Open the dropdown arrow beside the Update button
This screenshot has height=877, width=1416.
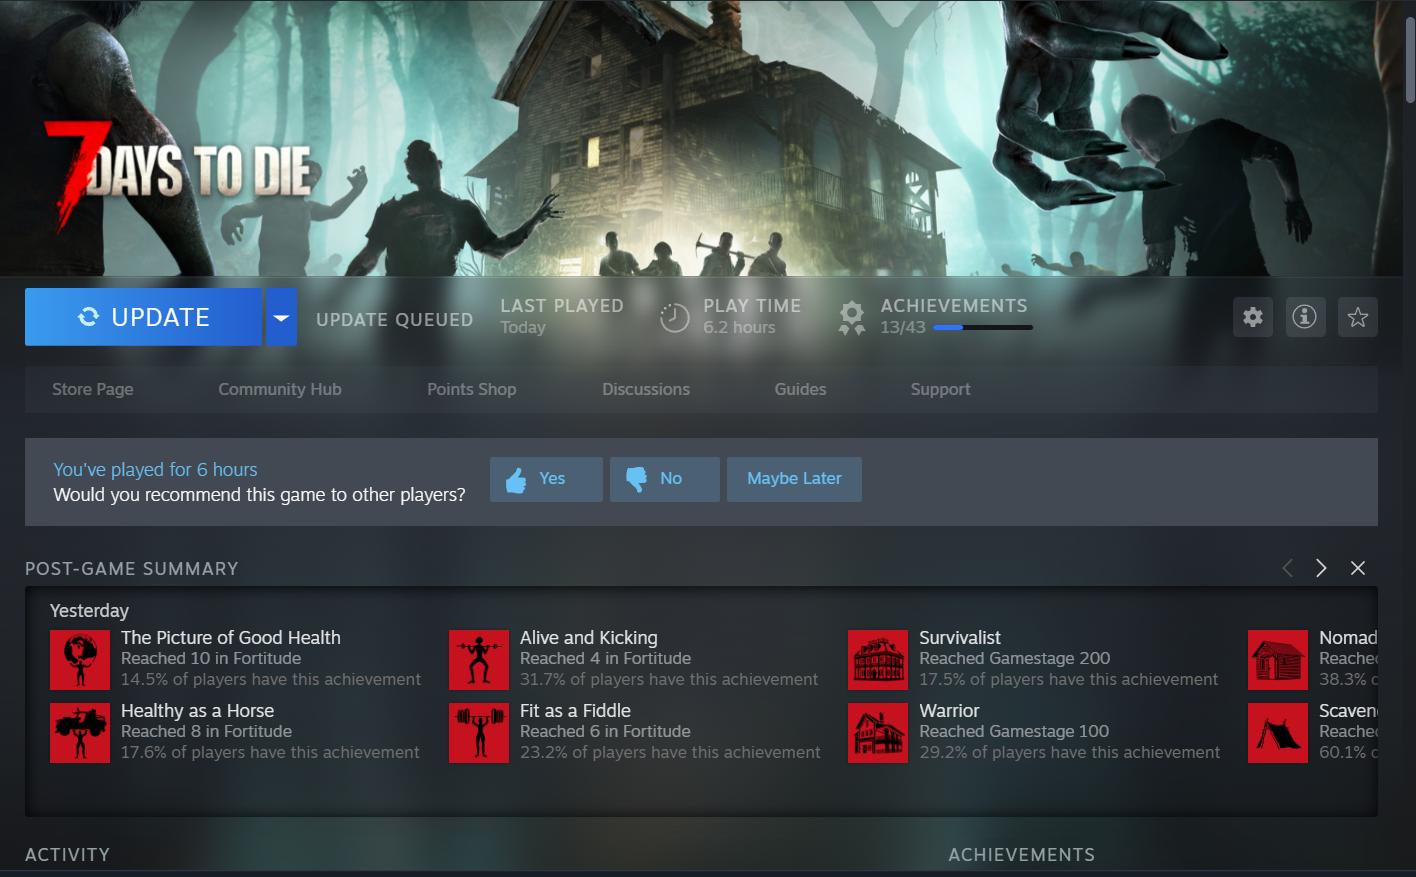(281, 316)
